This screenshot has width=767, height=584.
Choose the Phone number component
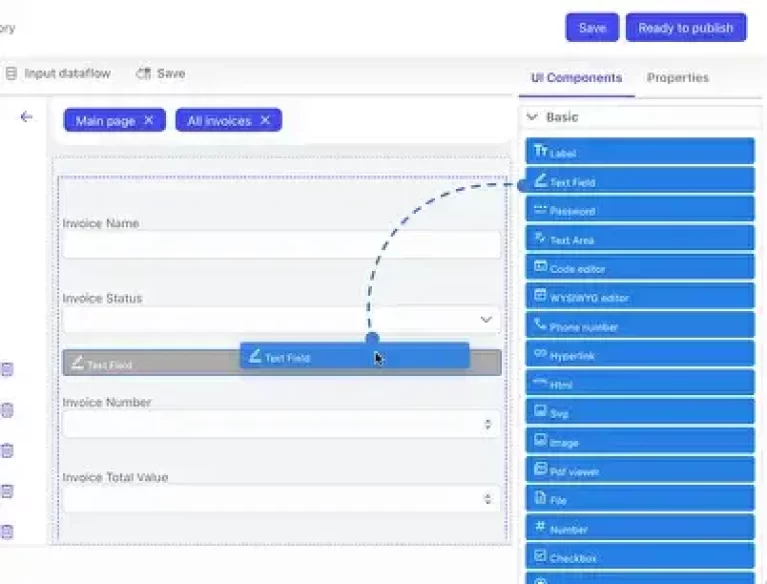pos(640,325)
